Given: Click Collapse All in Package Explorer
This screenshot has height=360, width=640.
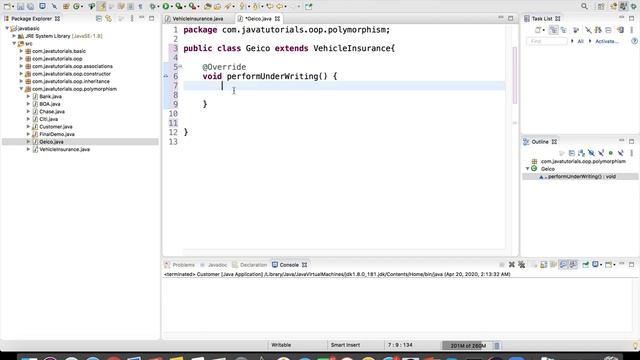Looking at the screenshot, I should [99, 18].
